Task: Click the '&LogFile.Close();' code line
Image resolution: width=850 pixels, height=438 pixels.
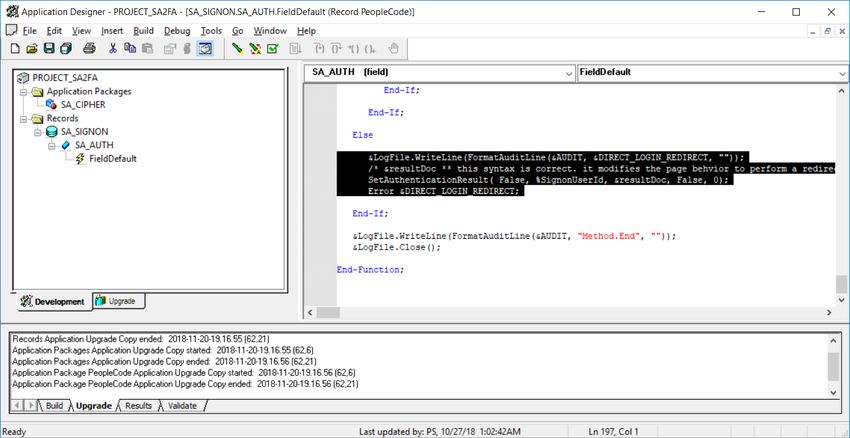Action: (x=397, y=247)
